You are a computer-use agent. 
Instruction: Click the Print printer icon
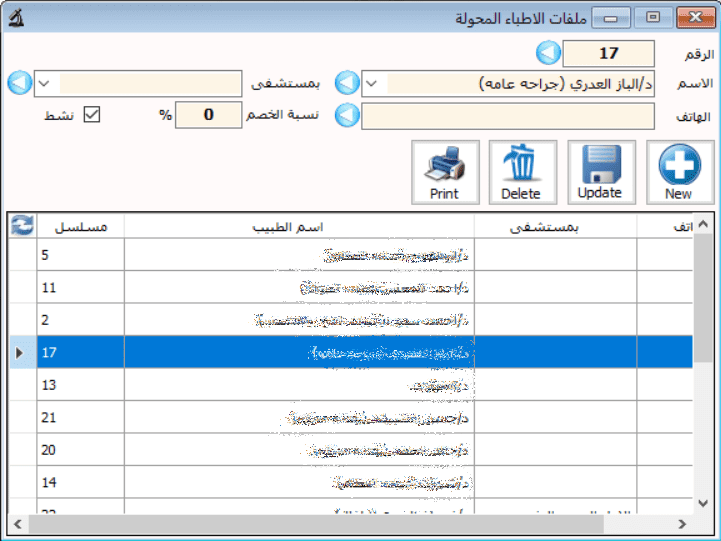pos(444,164)
